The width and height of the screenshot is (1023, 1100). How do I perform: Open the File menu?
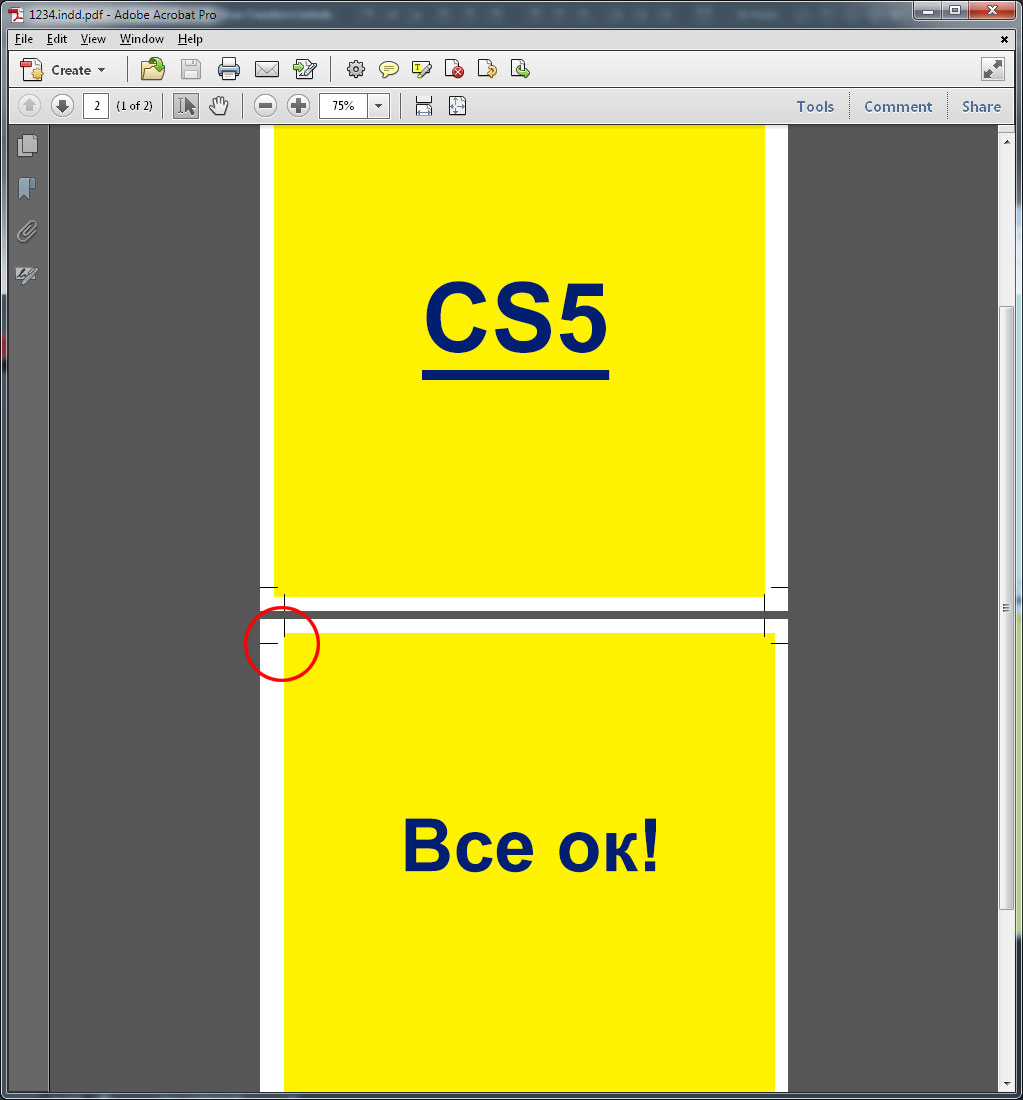(24, 39)
